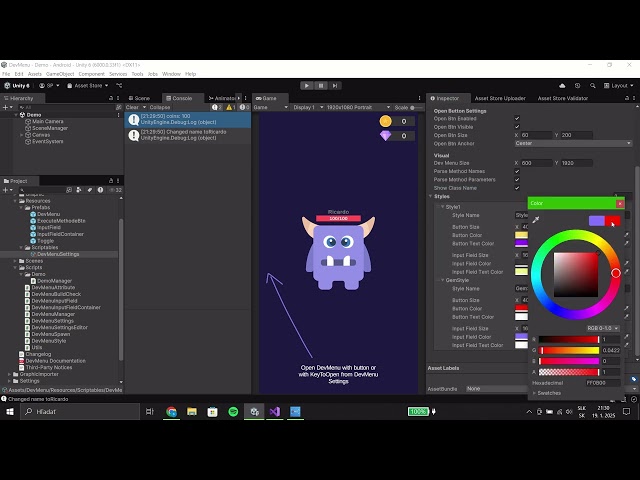Switch to the Scene tab
This screenshot has height=480, width=640.
click(x=139, y=98)
